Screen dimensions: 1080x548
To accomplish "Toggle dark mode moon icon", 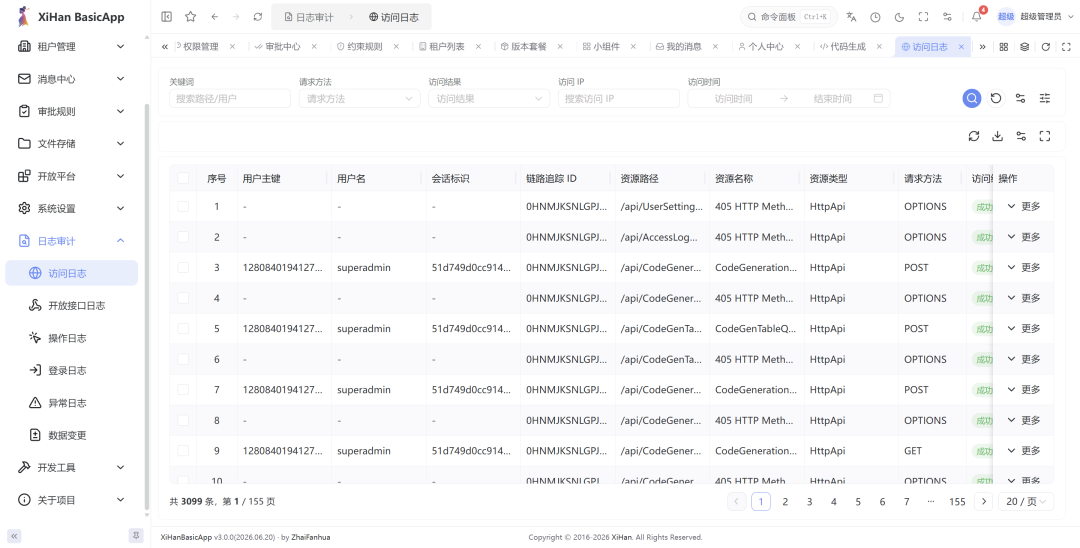I will (x=900, y=17).
